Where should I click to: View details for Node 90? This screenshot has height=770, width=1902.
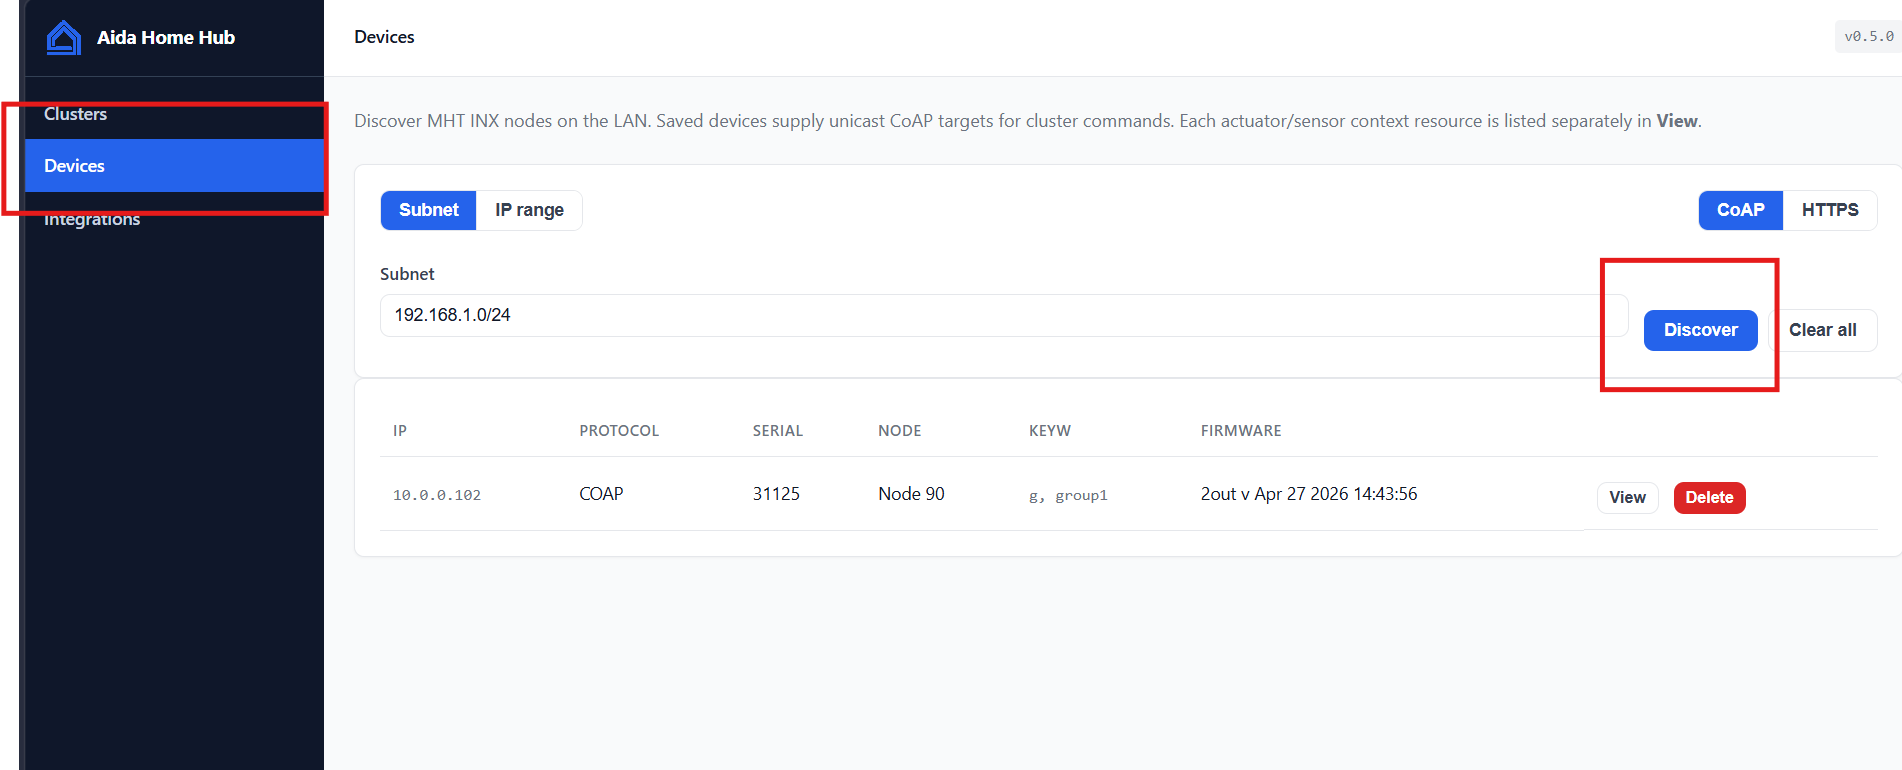[x=1627, y=498]
